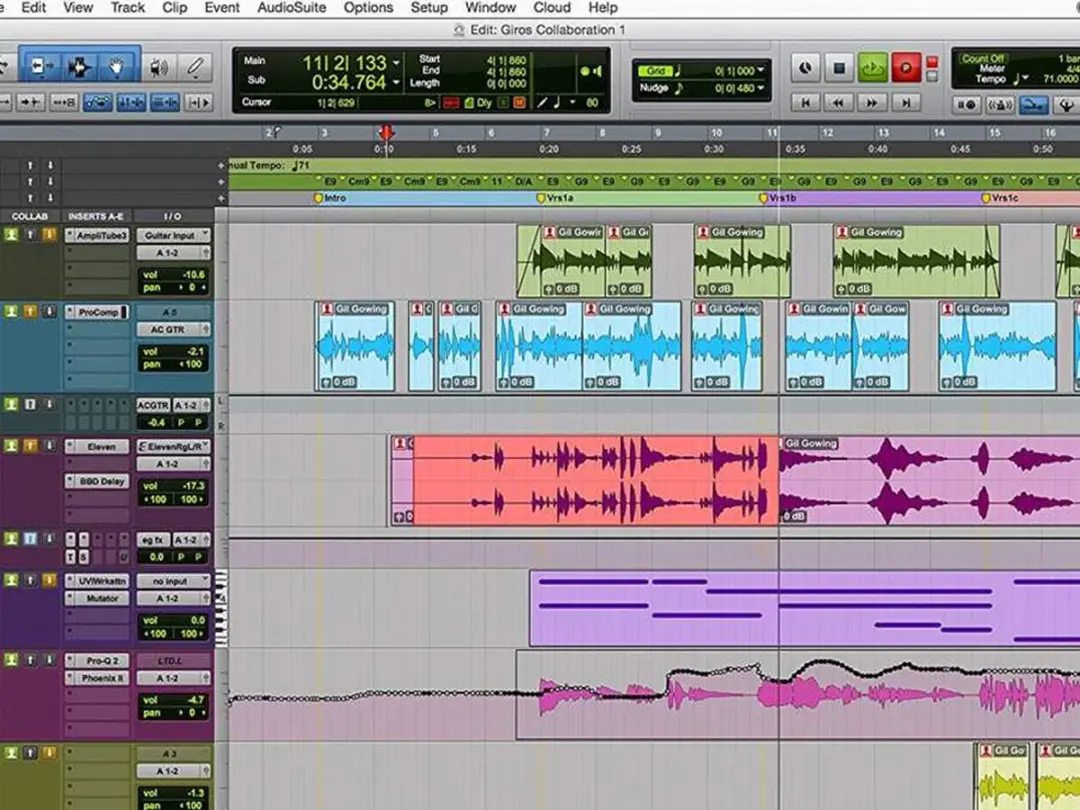Viewport: 1080px width, 810px height.
Task: Open the AmpliTube3 insert plugin
Action: pyautogui.click(x=97, y=236)
